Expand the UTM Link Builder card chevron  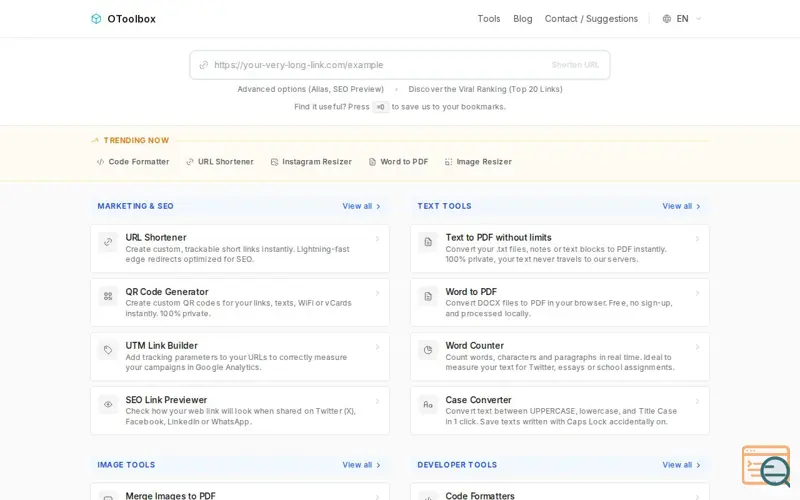(x=378, y=347)
